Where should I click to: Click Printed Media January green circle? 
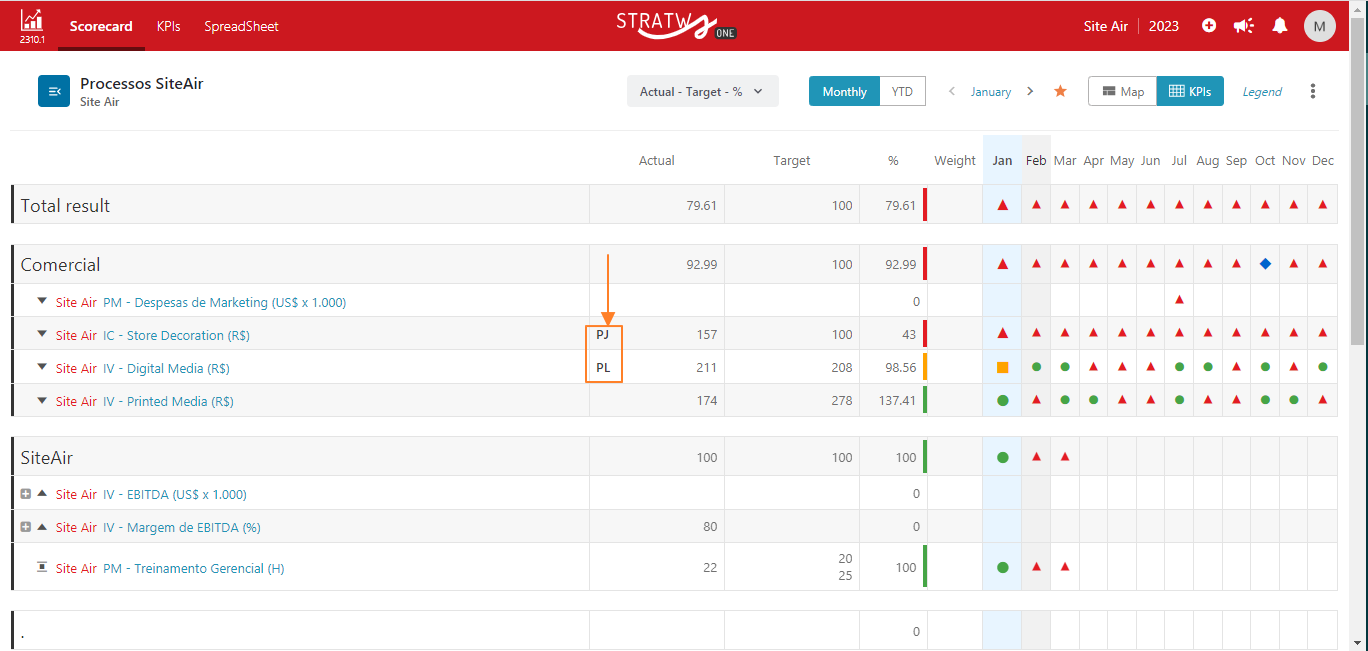(x=1002, y=400)
